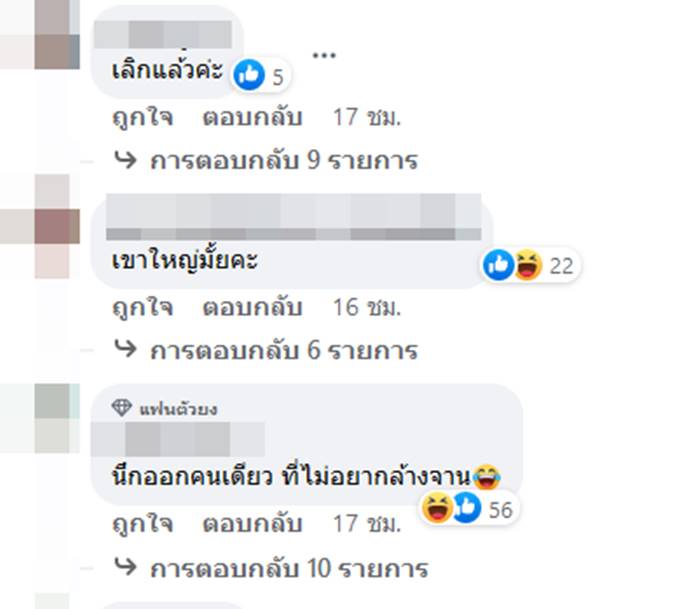Click the like reaction icon showing 5
700x609 pixels.
pyautogui.click(x=249, y=75)
